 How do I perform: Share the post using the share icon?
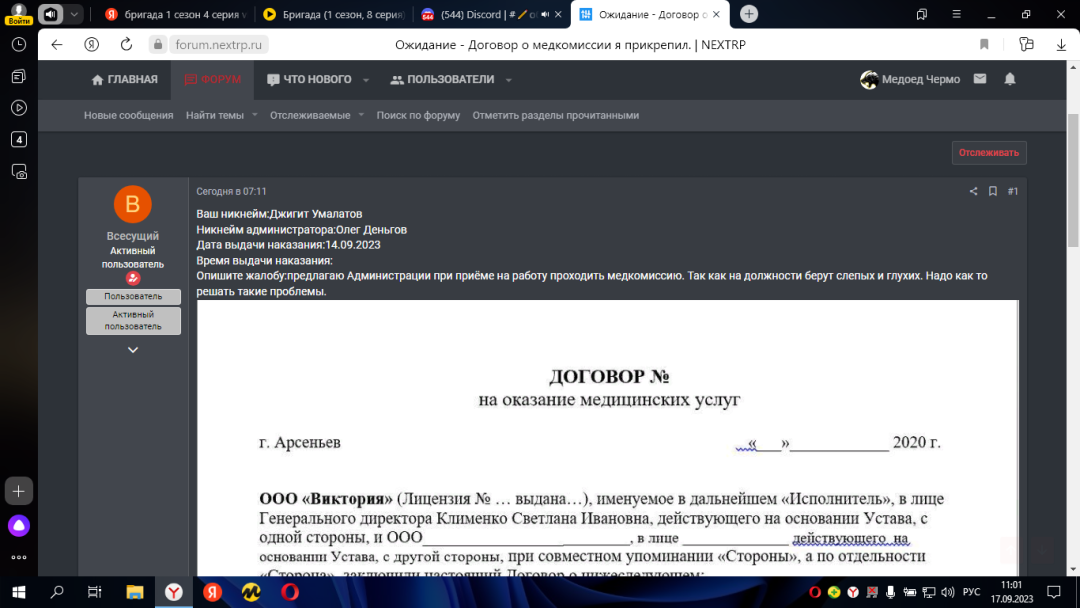(972, 190)
